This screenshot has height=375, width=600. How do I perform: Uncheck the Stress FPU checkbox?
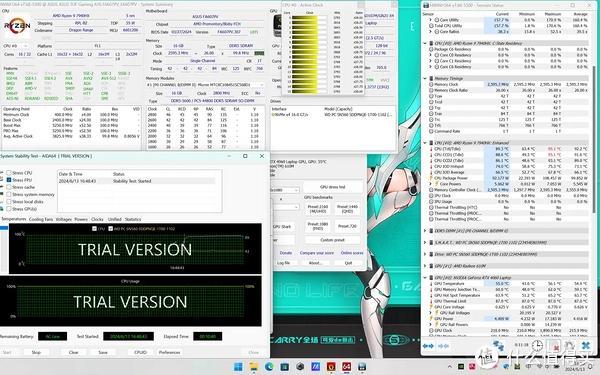point(9,180)
